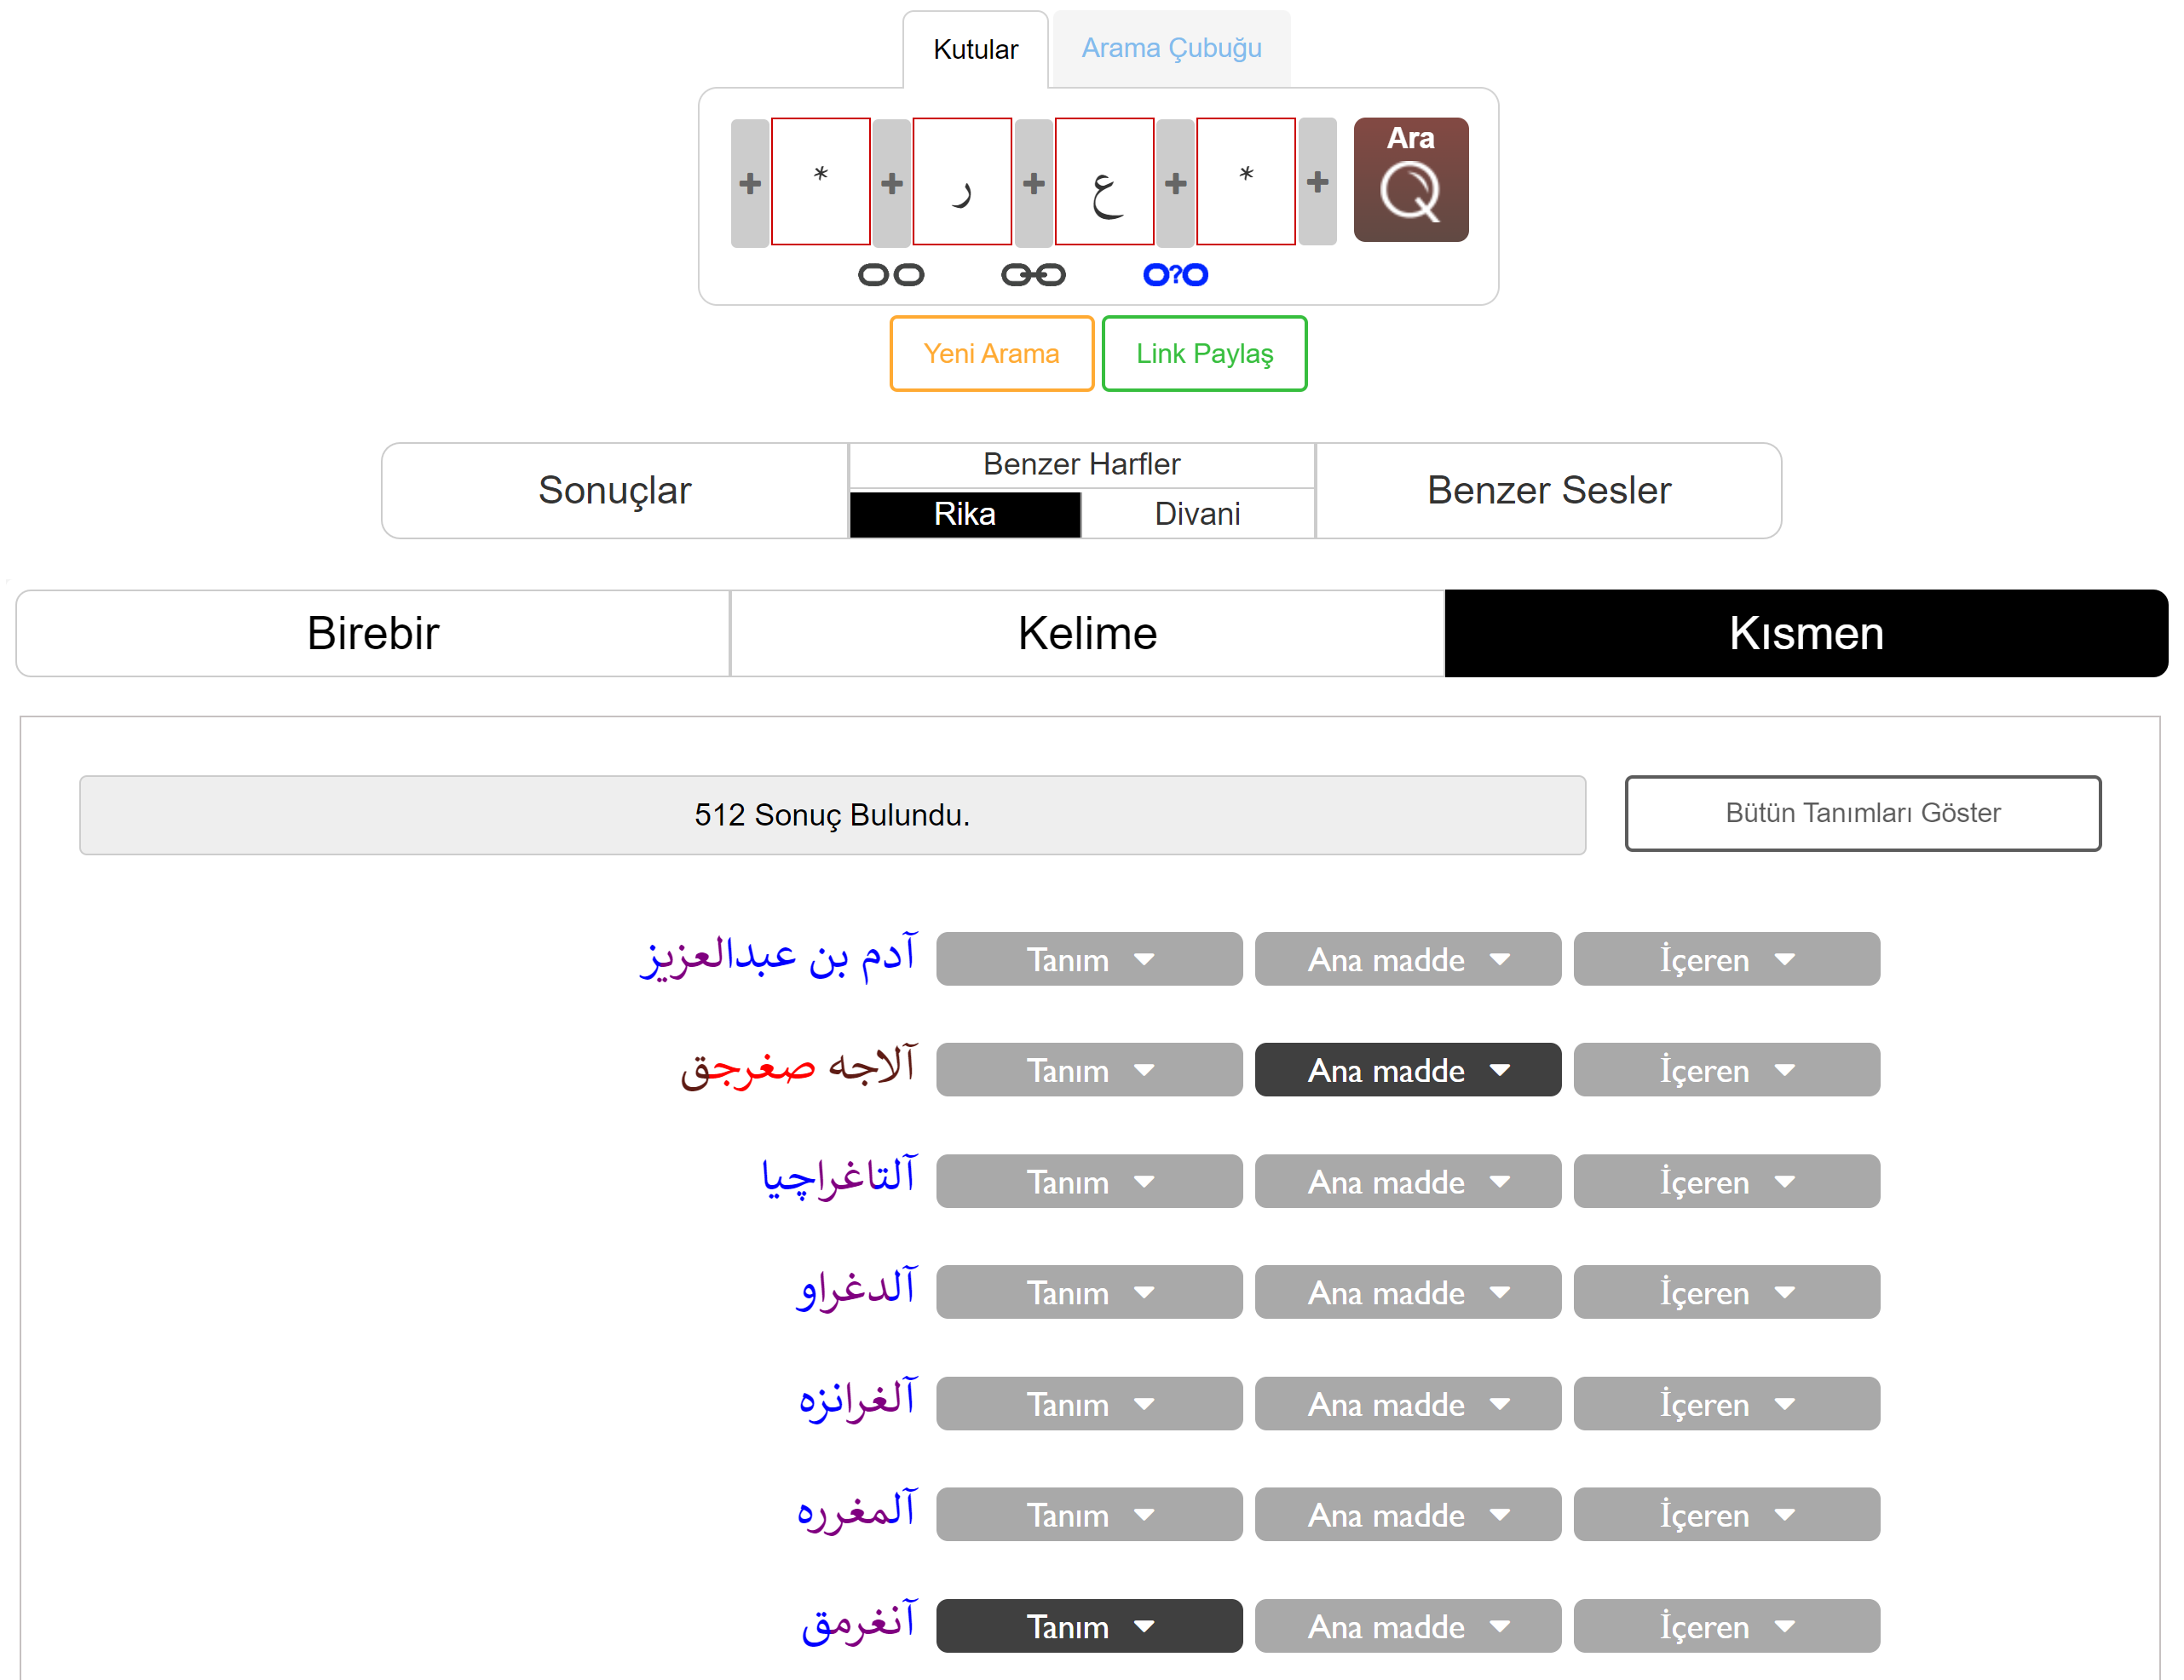This screenshot has height=1680, width=2184.
Task: Click the Yeni Arama button
Action: 991,354
